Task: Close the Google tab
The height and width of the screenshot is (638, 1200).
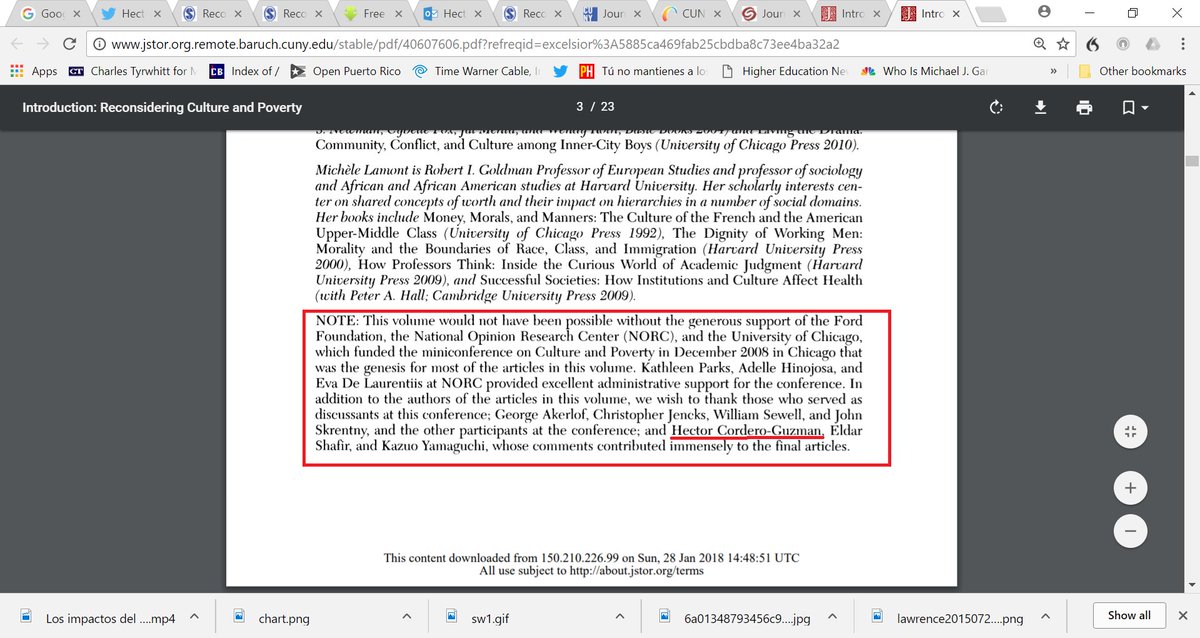Action: (76, 15)
